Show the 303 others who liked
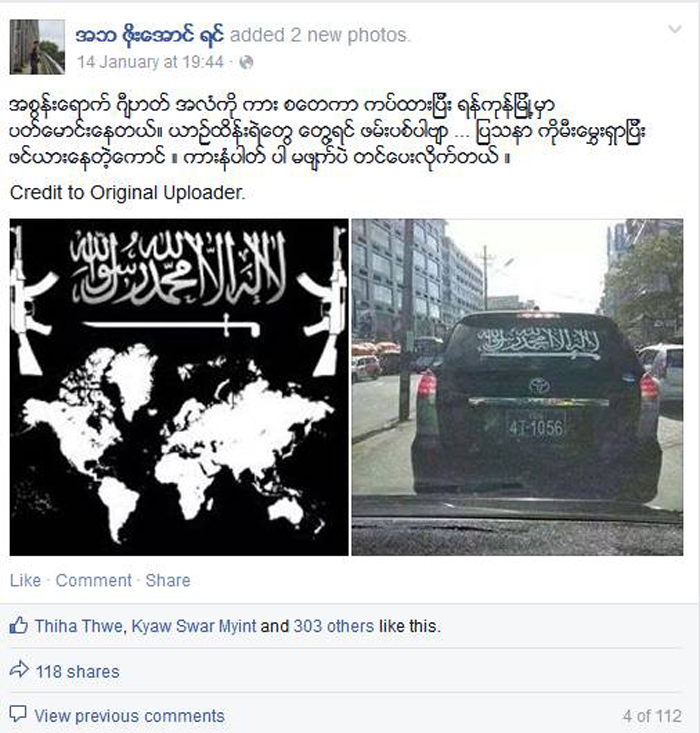This screenshot has height=733, width=700. point(333,626)
